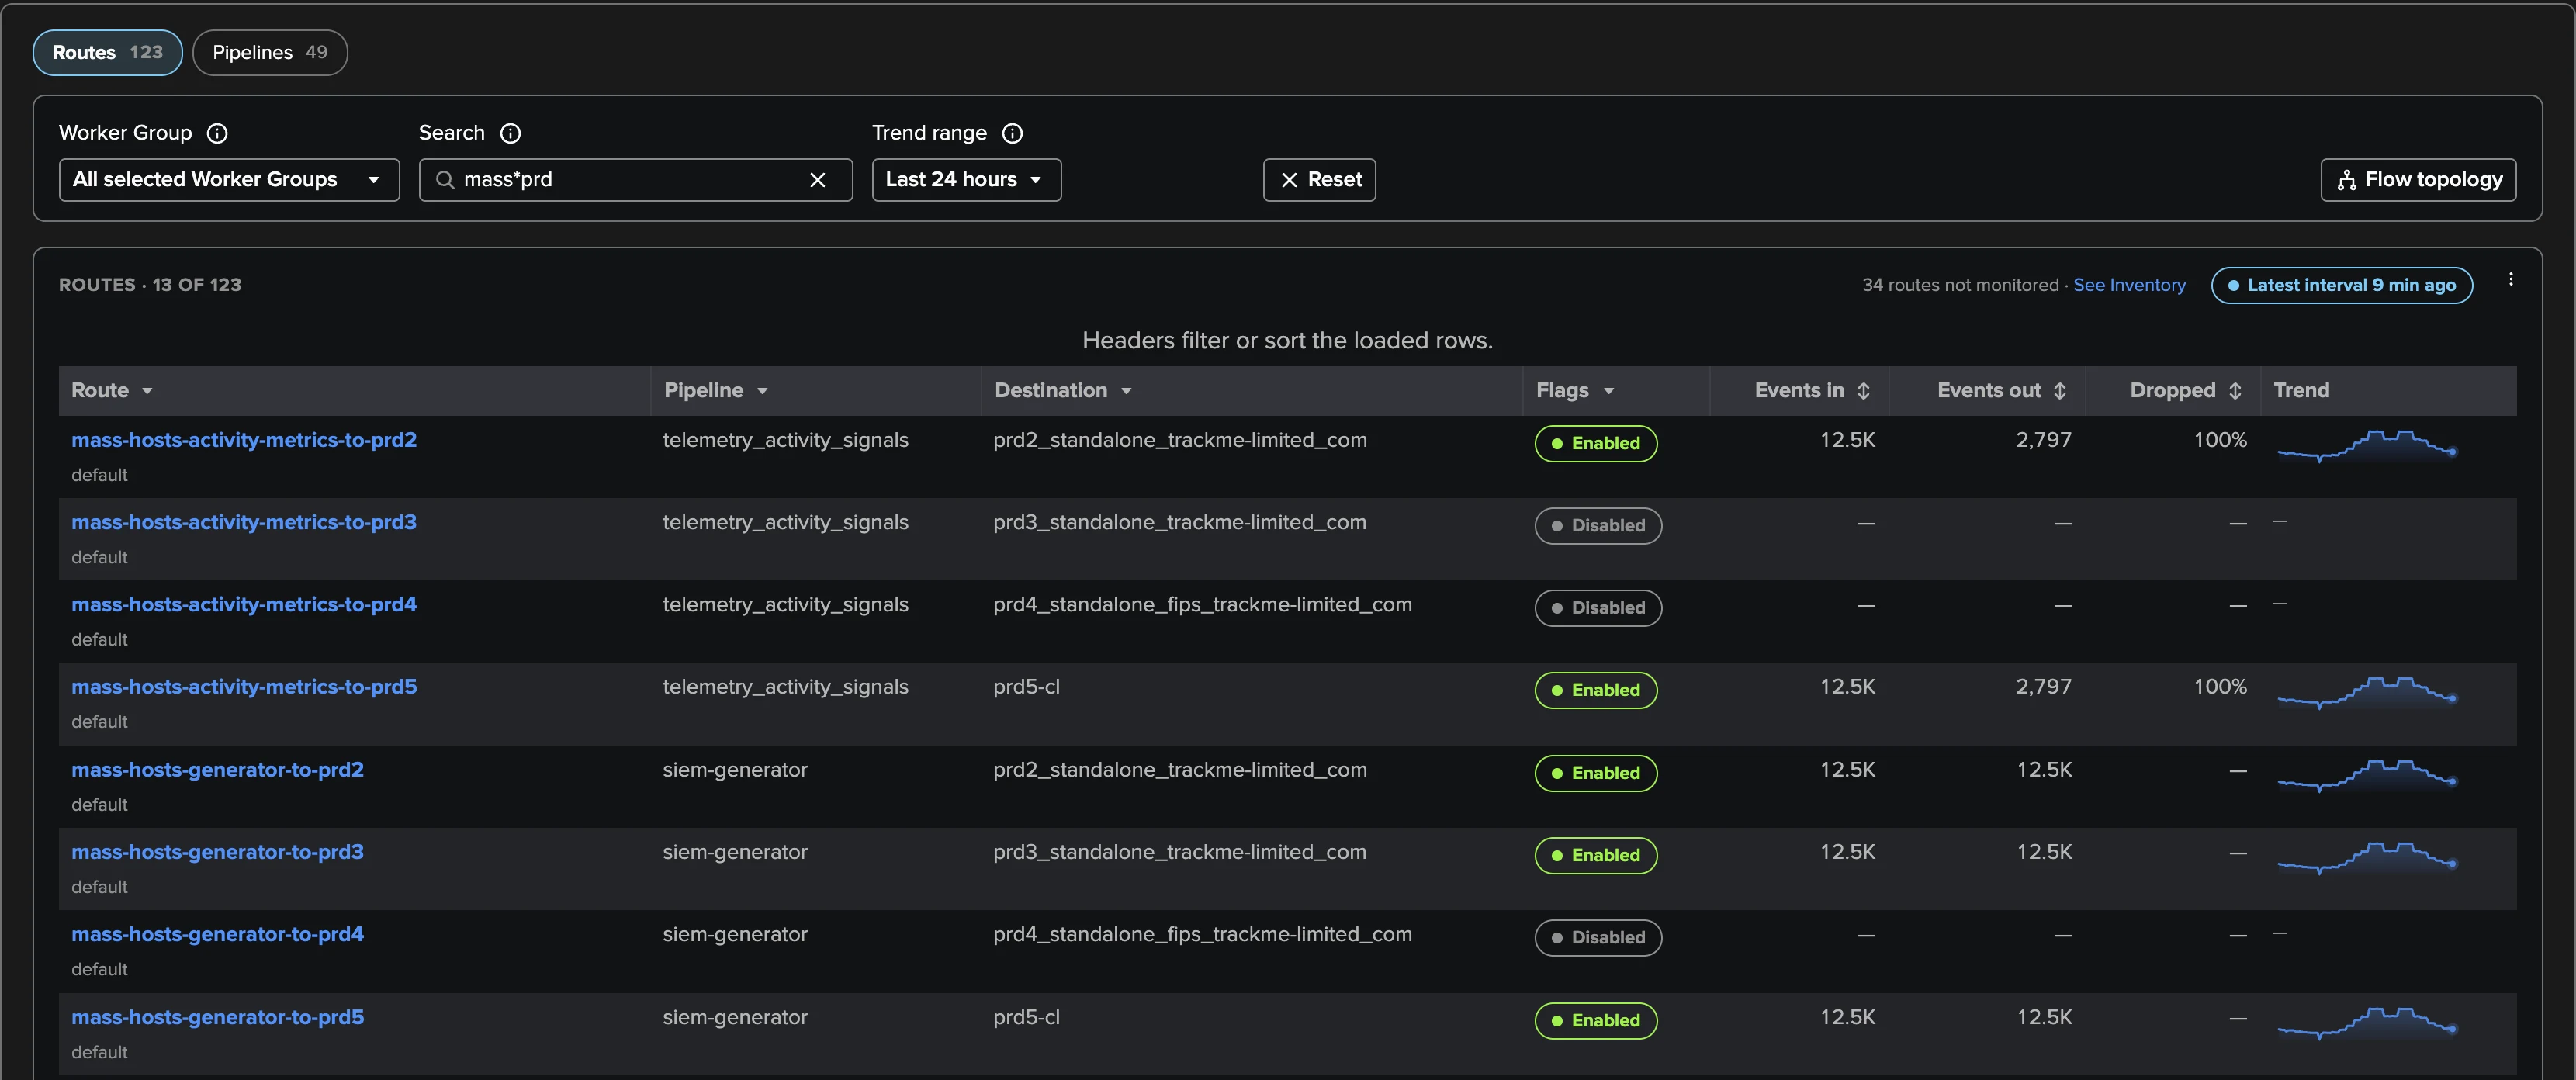Image resolution: width=2576 pixels, height=1080 pixels.
Task: Open route mass-hosts-generator-to-prd4
Action: tap(217, 934)
